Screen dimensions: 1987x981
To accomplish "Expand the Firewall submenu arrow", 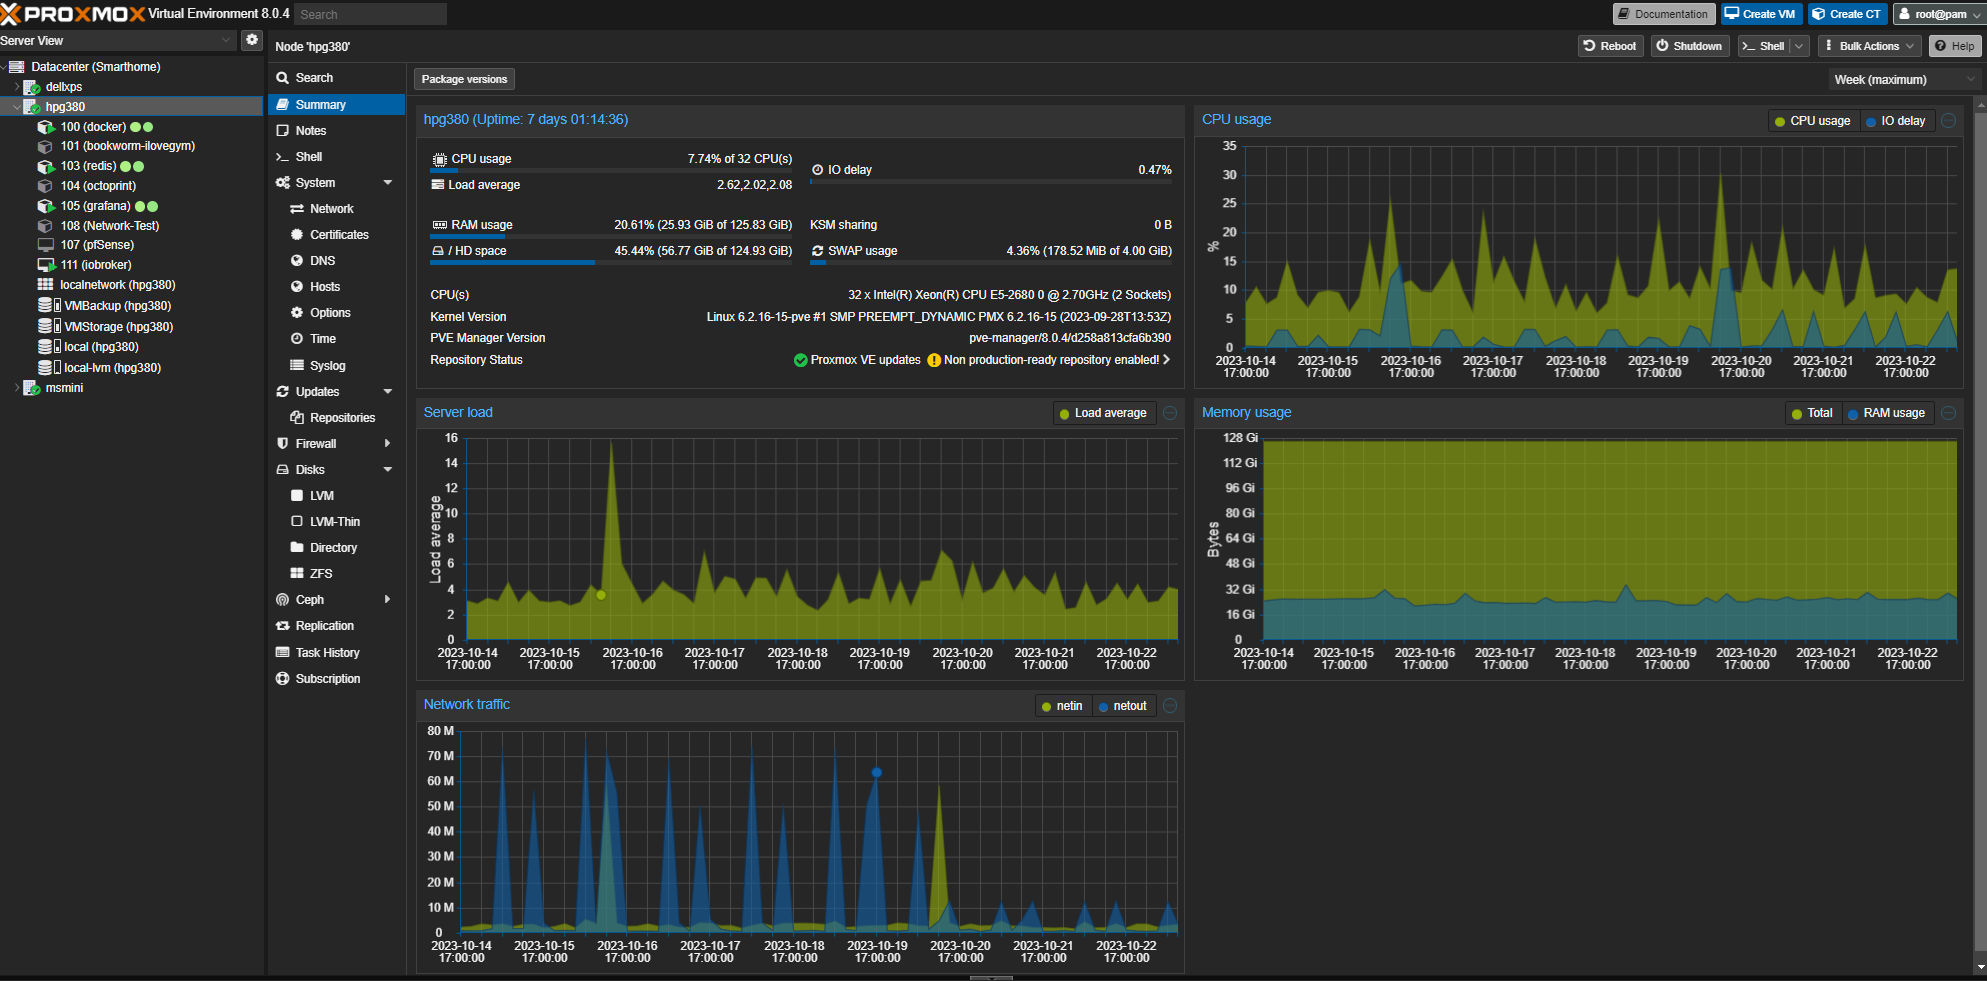I will 388,444.
